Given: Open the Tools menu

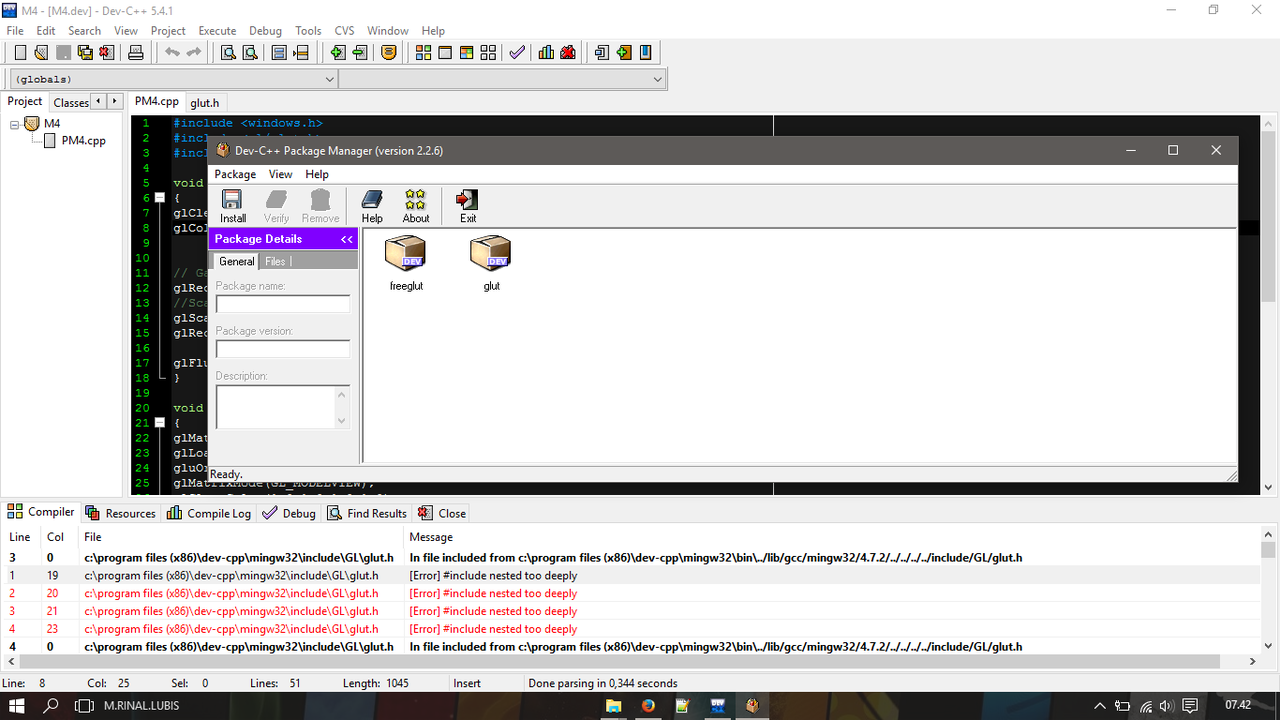Looking at the screenshot, I should click(x=308, y=31).
